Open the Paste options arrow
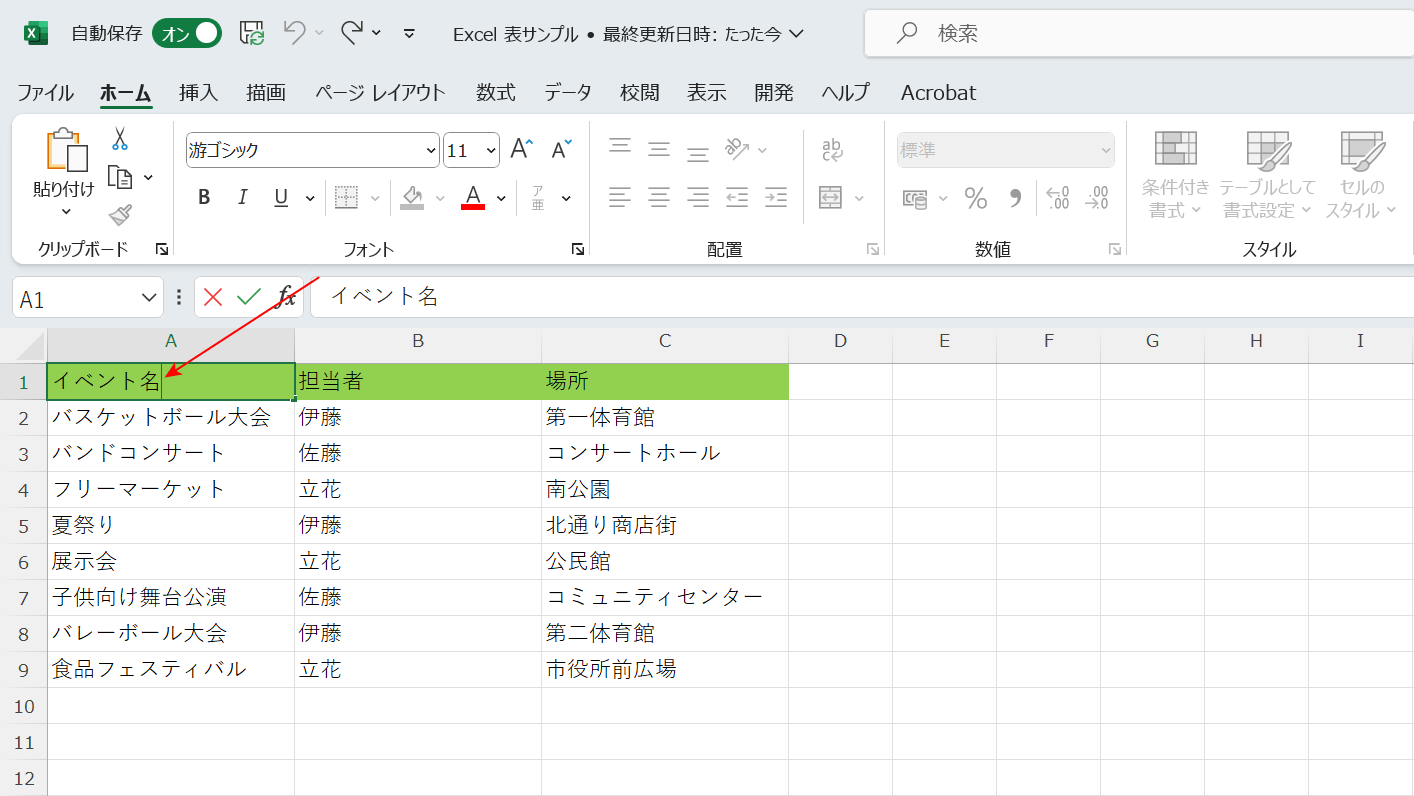The width and height of the screenshot is (1414, 796). (66, 211)
